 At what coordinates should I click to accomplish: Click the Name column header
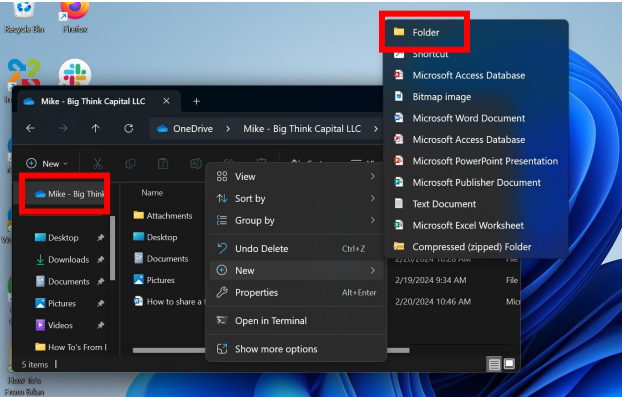click(x=152, y=193)
